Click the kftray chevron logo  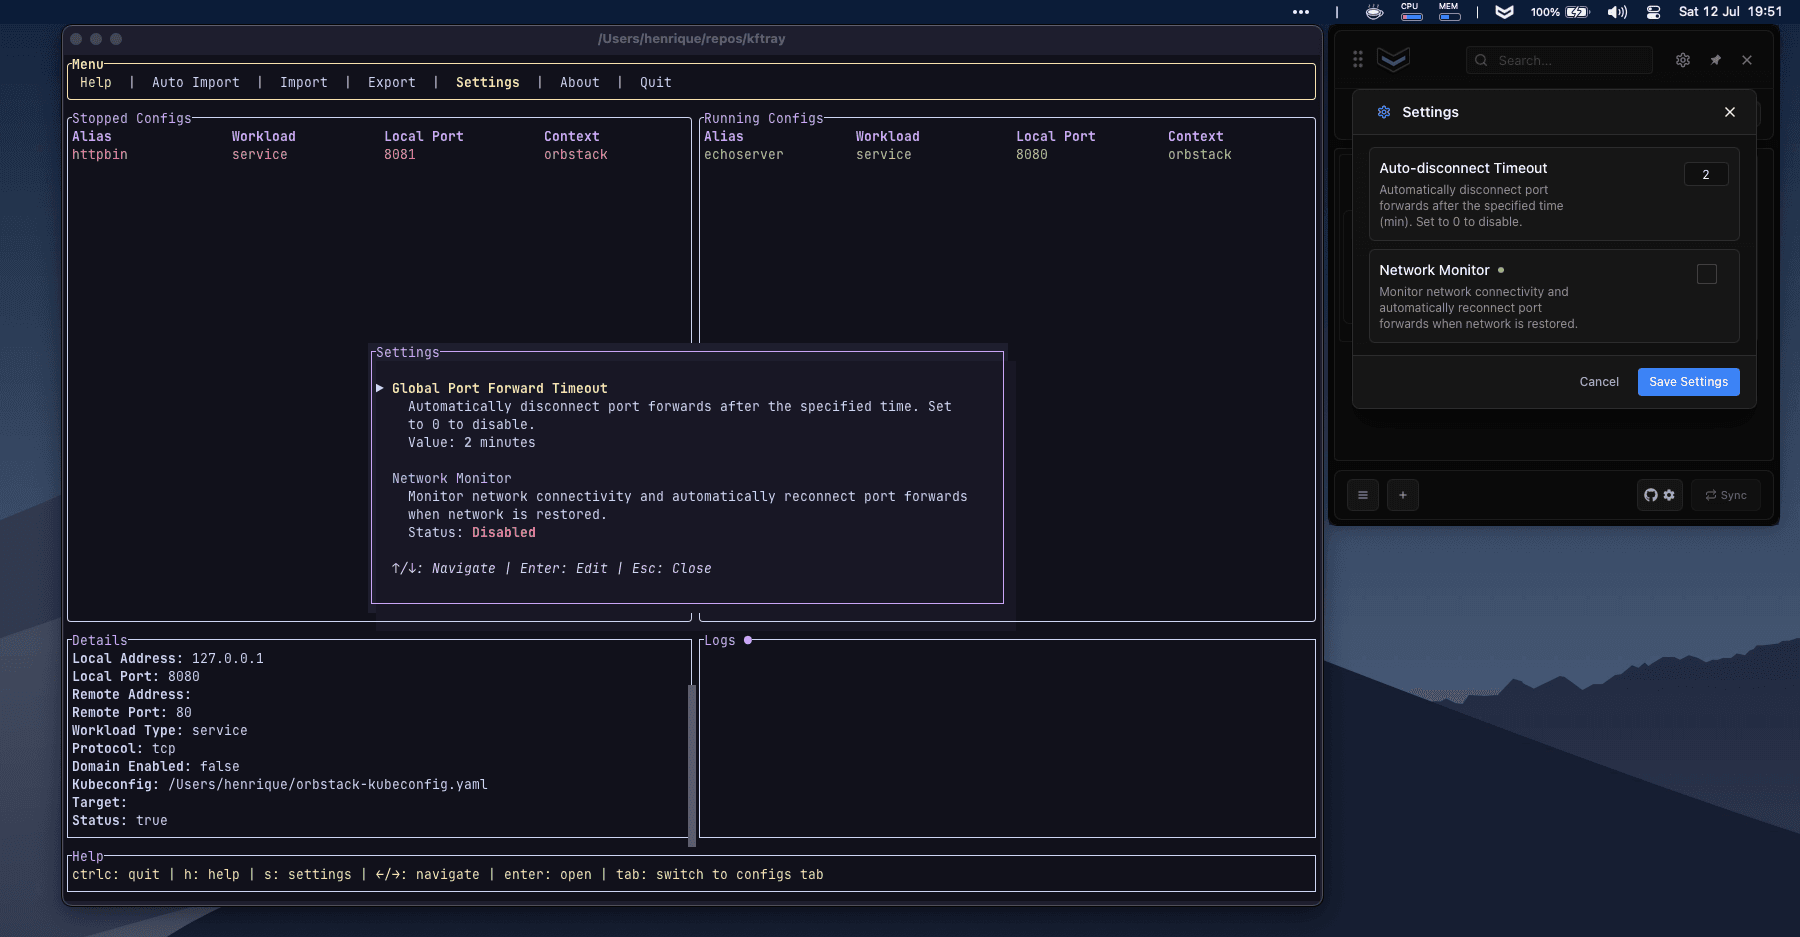[x=1394, y=58]
